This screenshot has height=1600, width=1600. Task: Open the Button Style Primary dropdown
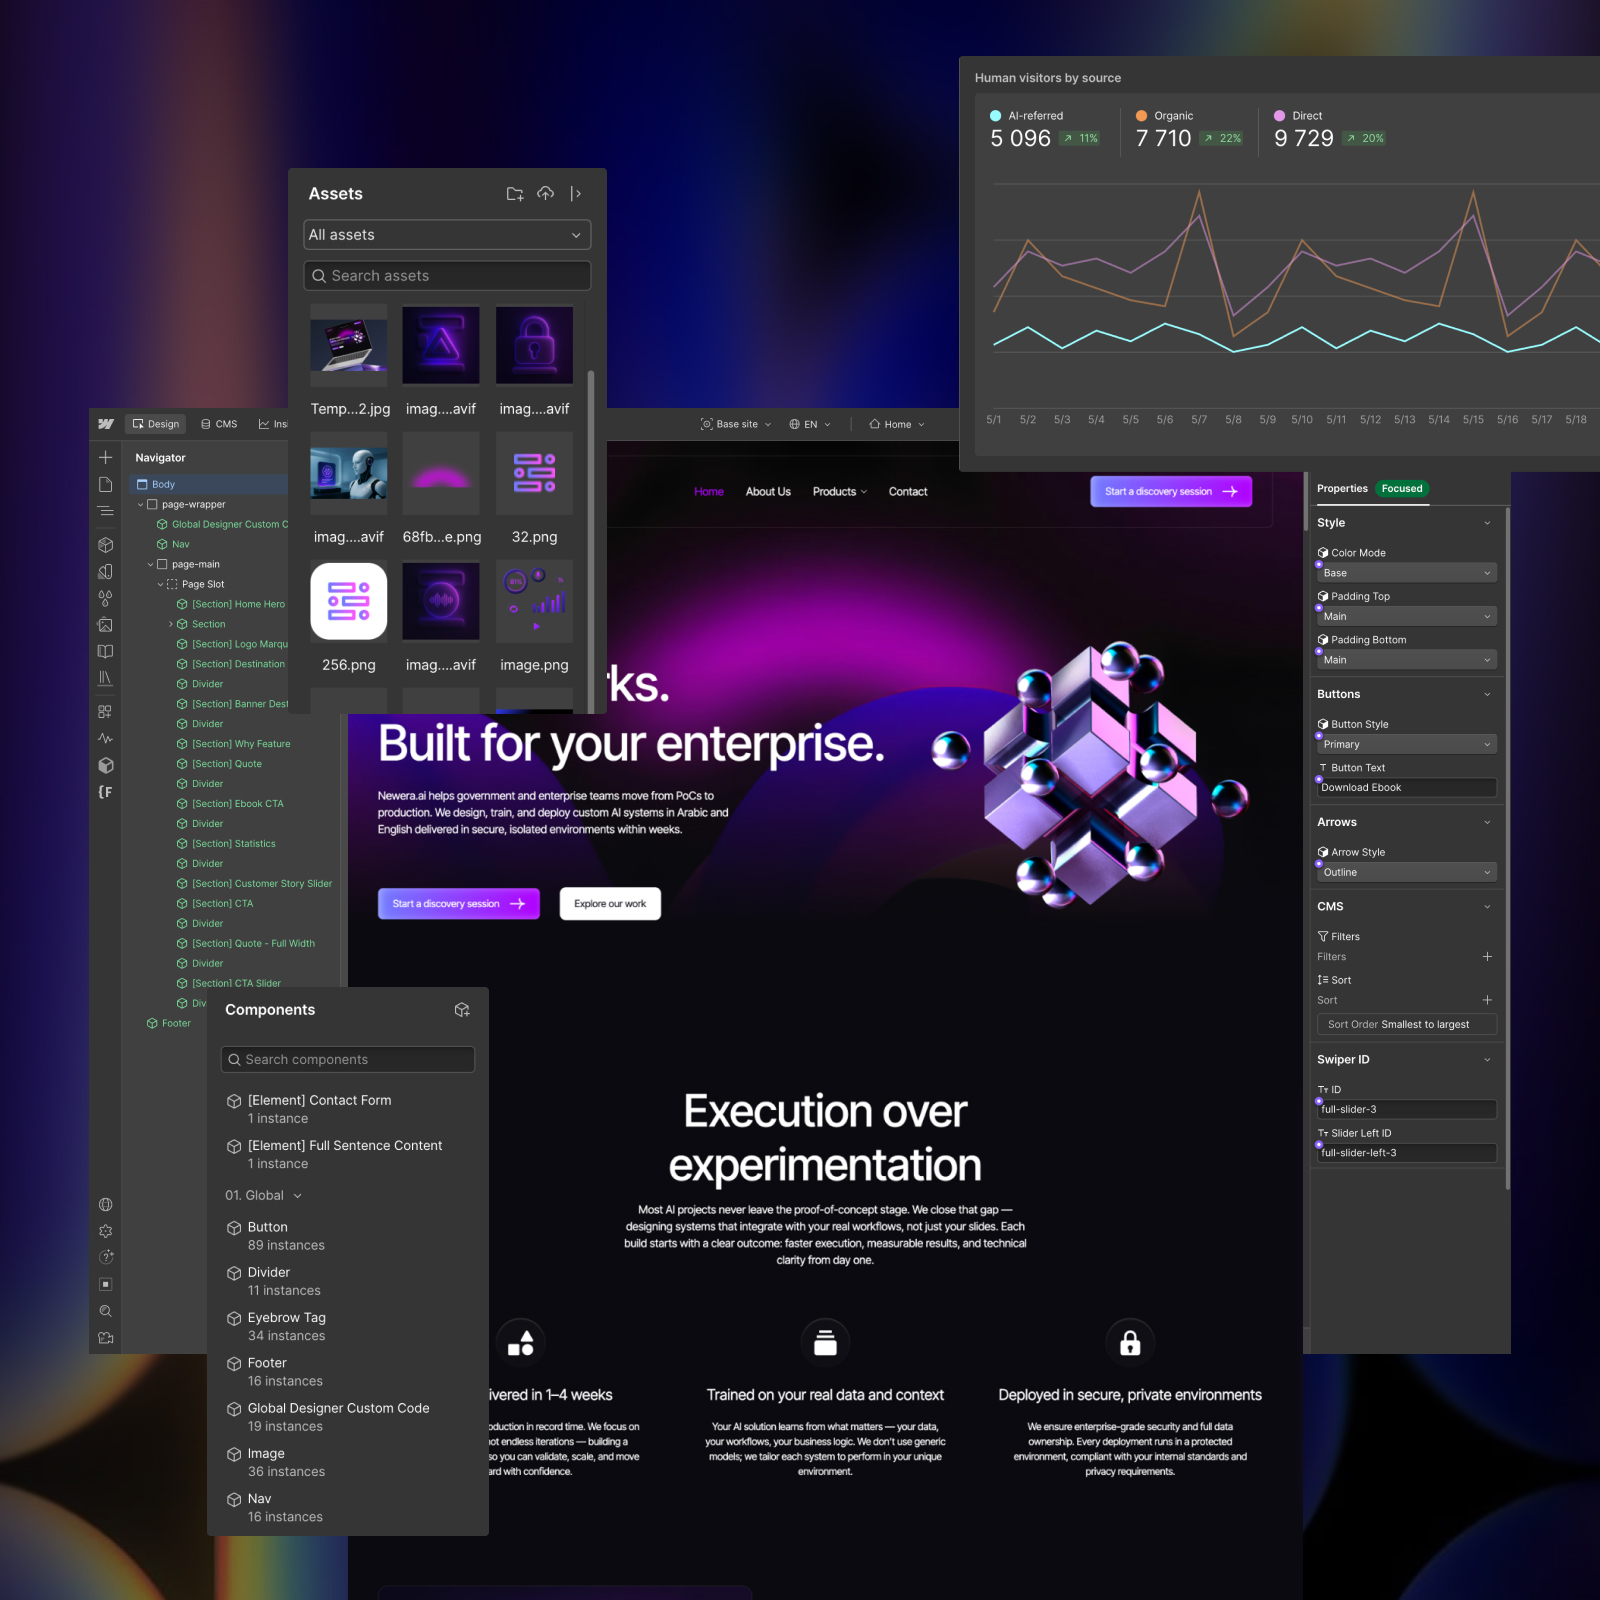point(1406,744)
